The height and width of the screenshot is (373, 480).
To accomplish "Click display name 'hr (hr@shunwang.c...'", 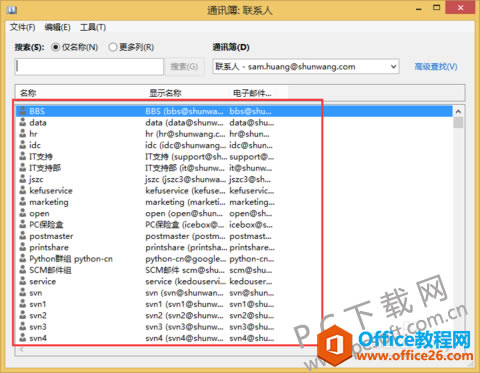I will tap(185, 134).
